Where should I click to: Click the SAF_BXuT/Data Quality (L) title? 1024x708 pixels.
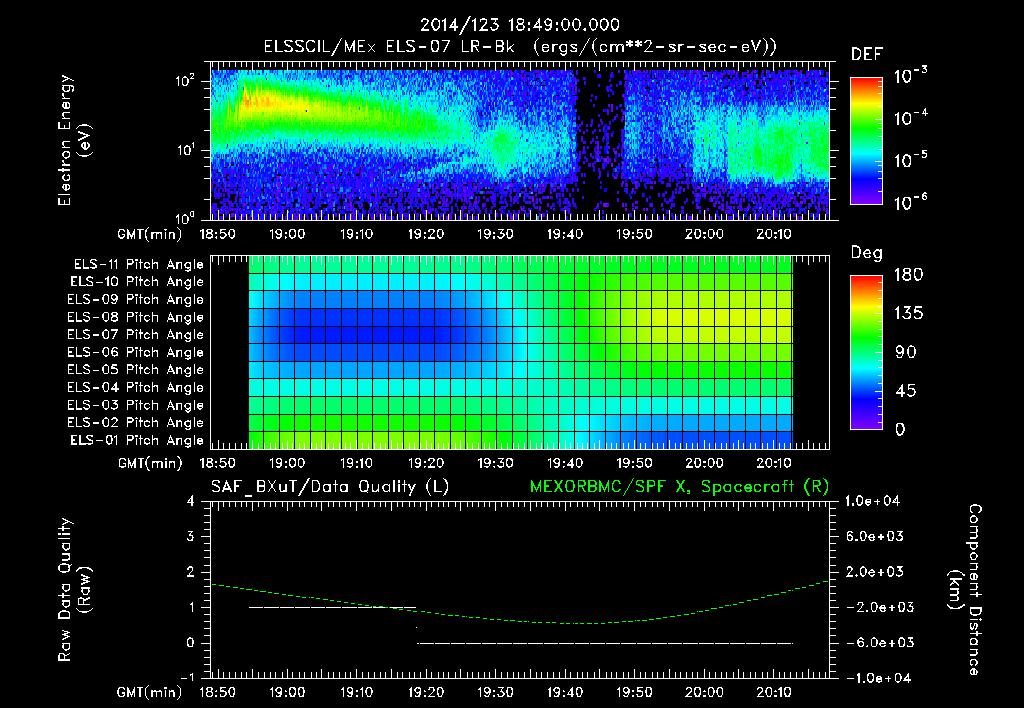(330, 487)
